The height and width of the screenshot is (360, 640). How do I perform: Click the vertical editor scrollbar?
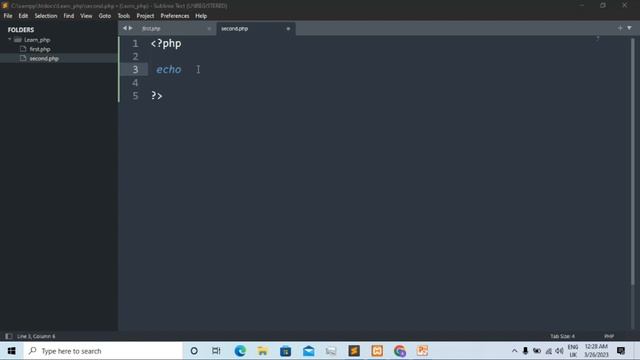point(633,161)
